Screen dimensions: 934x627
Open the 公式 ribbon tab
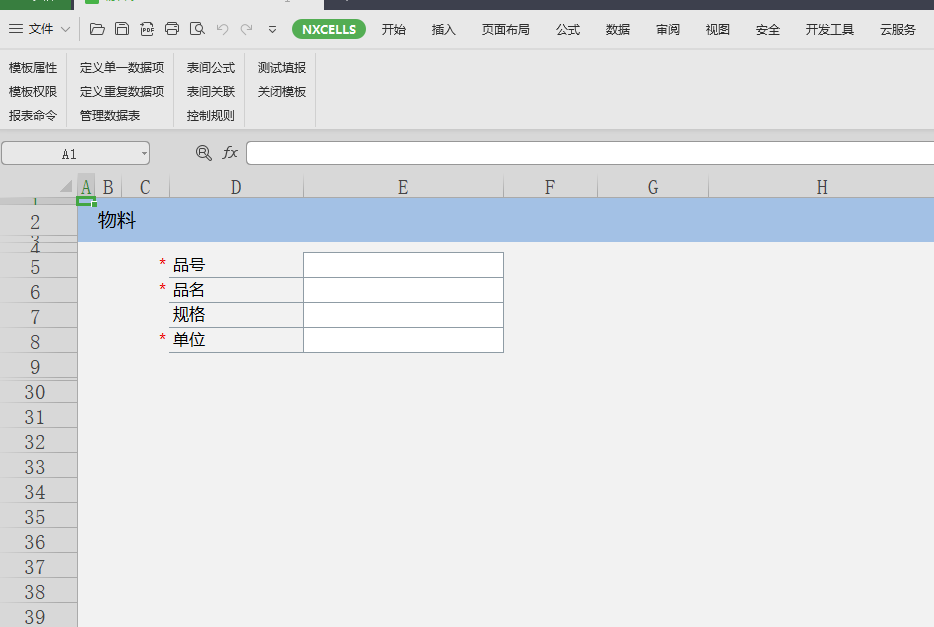(x=568, y=29)
